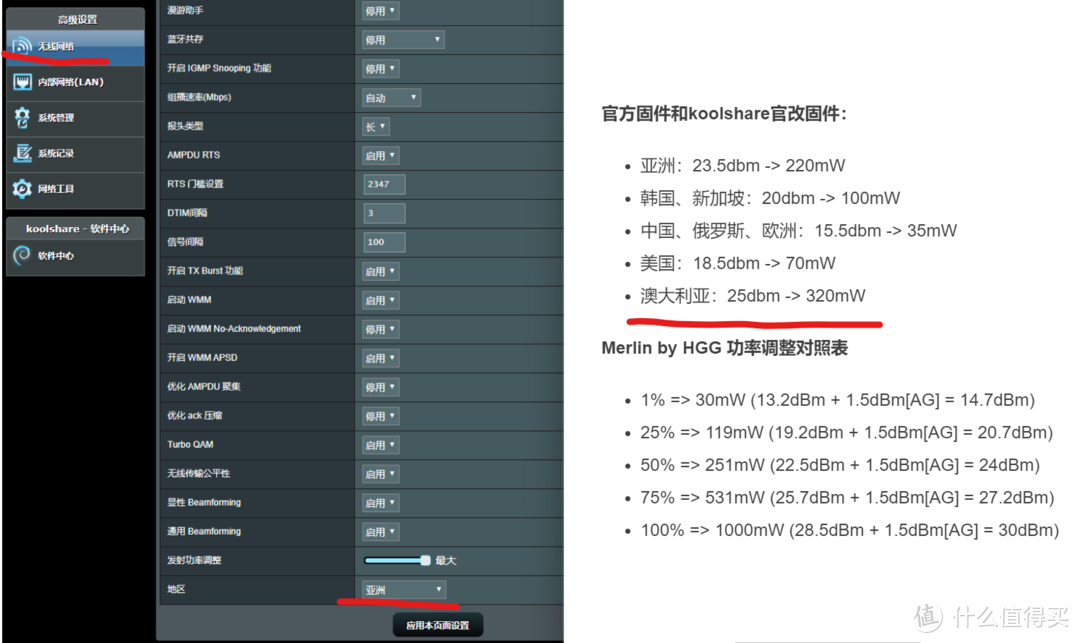Click the 1% => 30mW line
The height and width of the screenshot is (643, 1080).
pos(838,400)
